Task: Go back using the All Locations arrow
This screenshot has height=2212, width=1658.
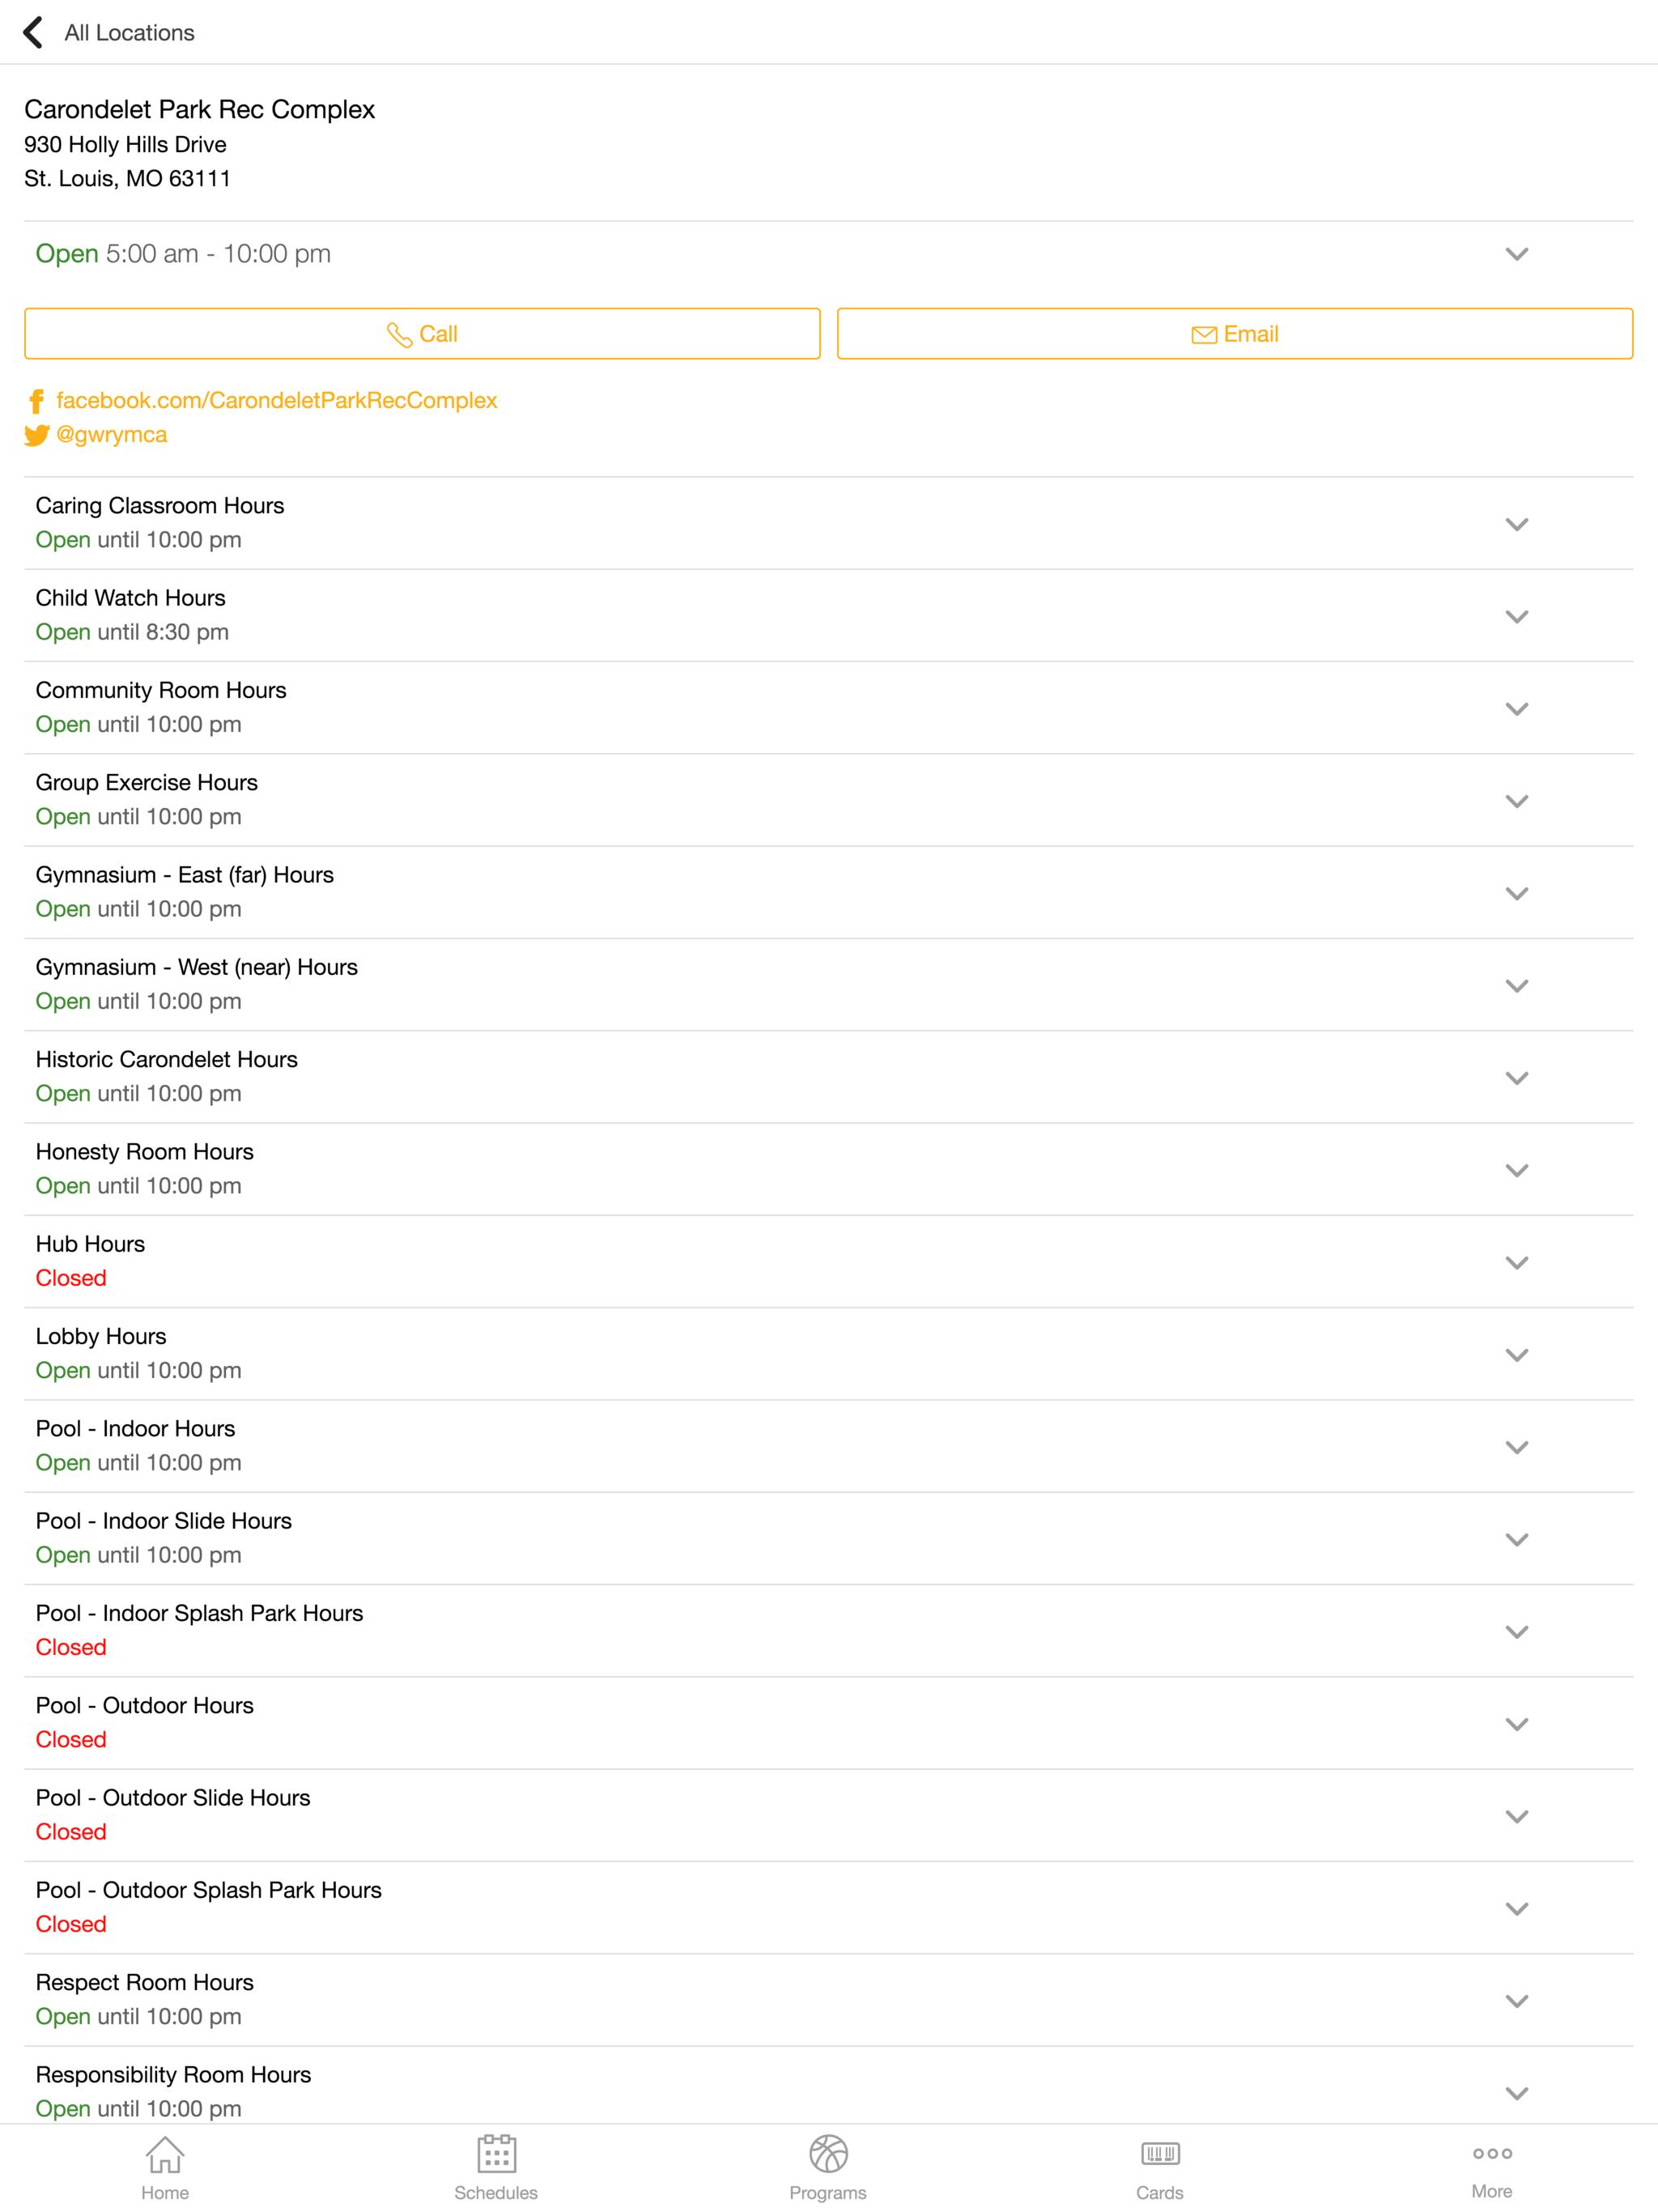Action: tap(33, 32)
